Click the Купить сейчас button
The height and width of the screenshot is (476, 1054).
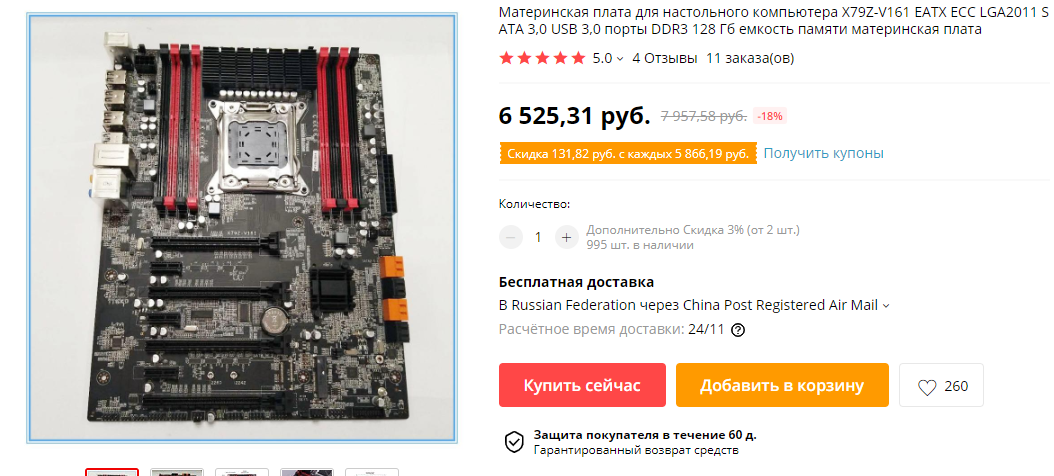point(582,385)
